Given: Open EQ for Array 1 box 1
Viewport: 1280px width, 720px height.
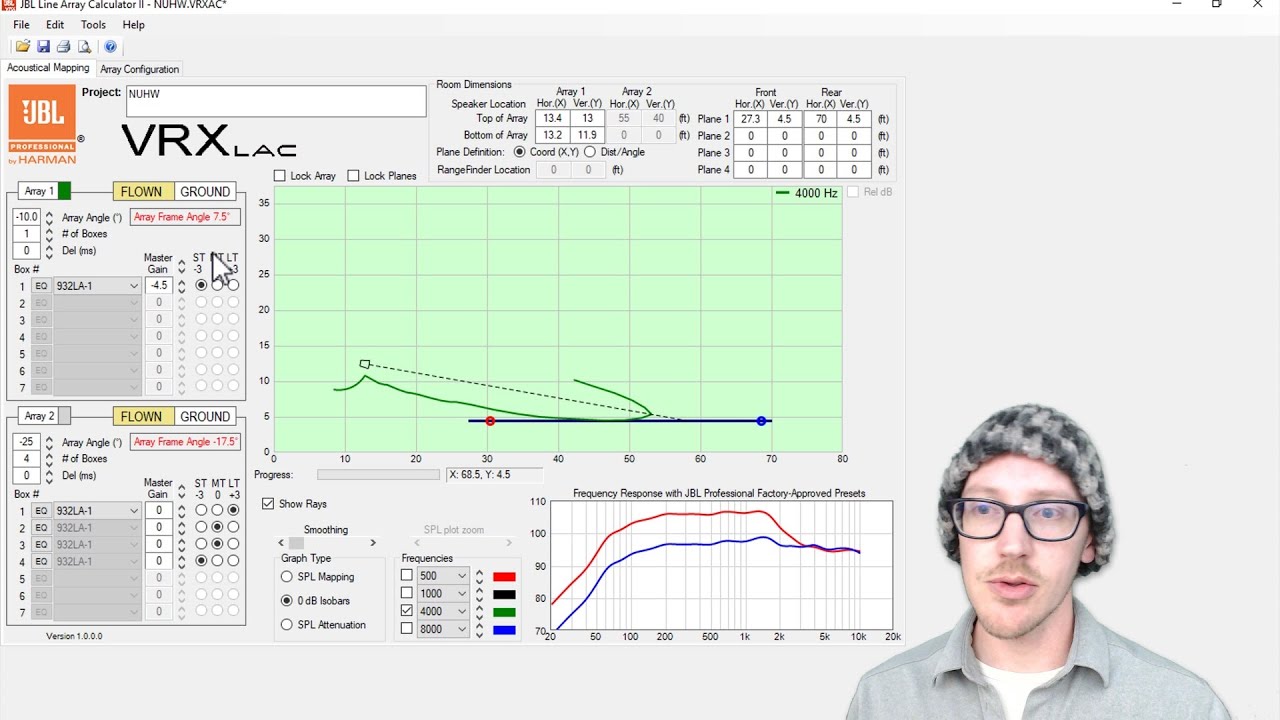Looking at the screenshot, I should pos(41,286).
